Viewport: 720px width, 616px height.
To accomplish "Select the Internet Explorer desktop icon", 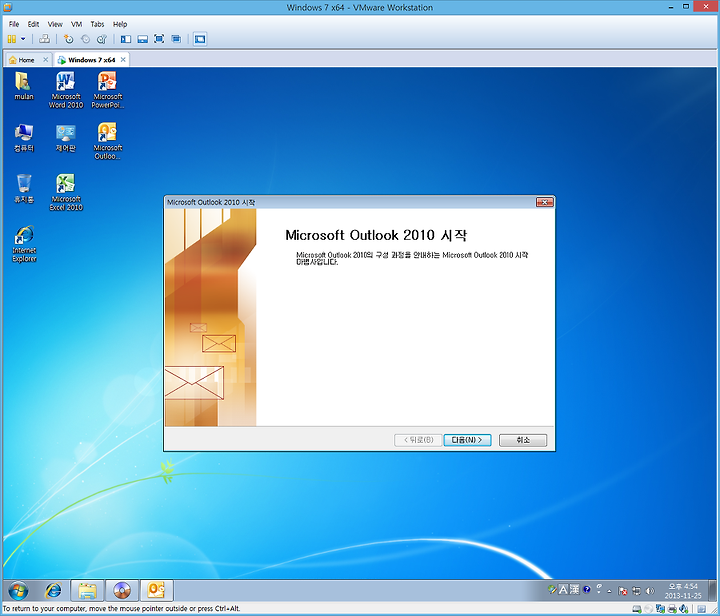I will 24,244.
